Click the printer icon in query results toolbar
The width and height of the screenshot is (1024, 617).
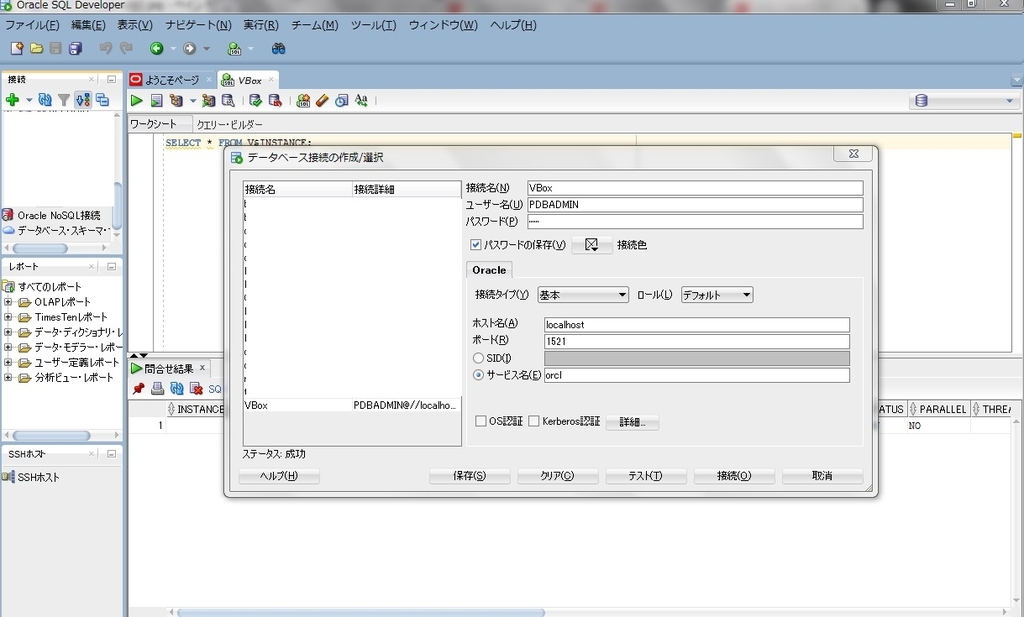pos(157,388)
